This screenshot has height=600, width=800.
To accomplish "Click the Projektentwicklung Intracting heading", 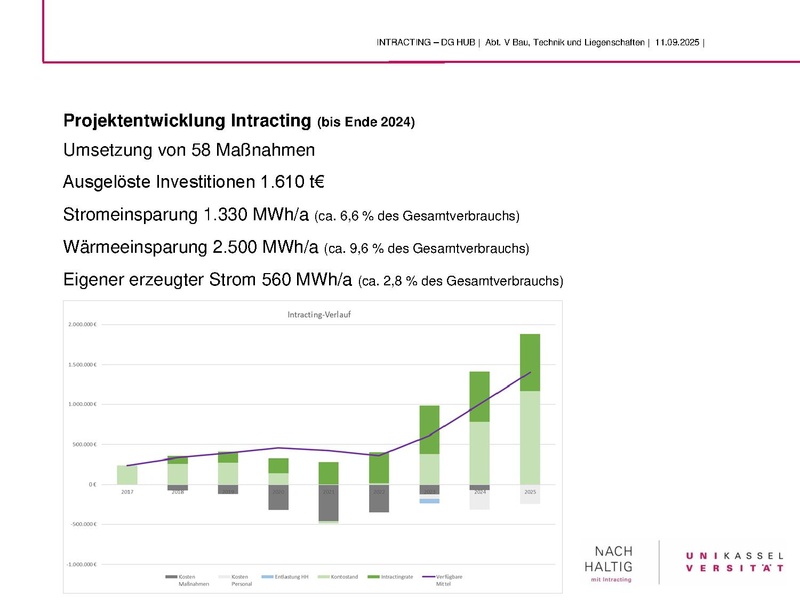I will (188, 121).
